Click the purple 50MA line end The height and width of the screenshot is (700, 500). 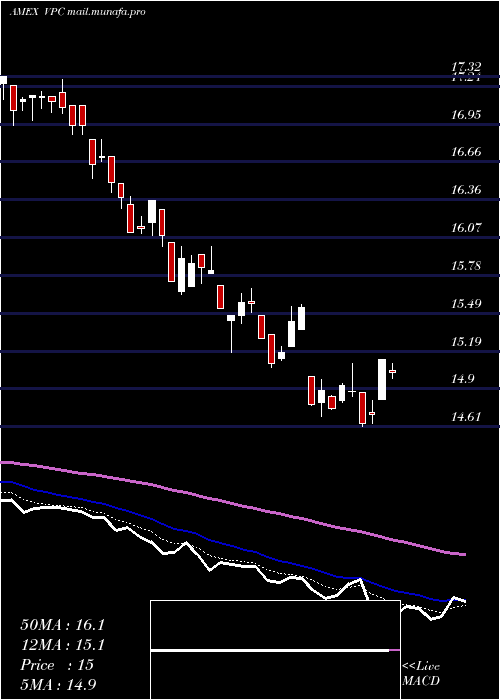[x=463, y=554]
